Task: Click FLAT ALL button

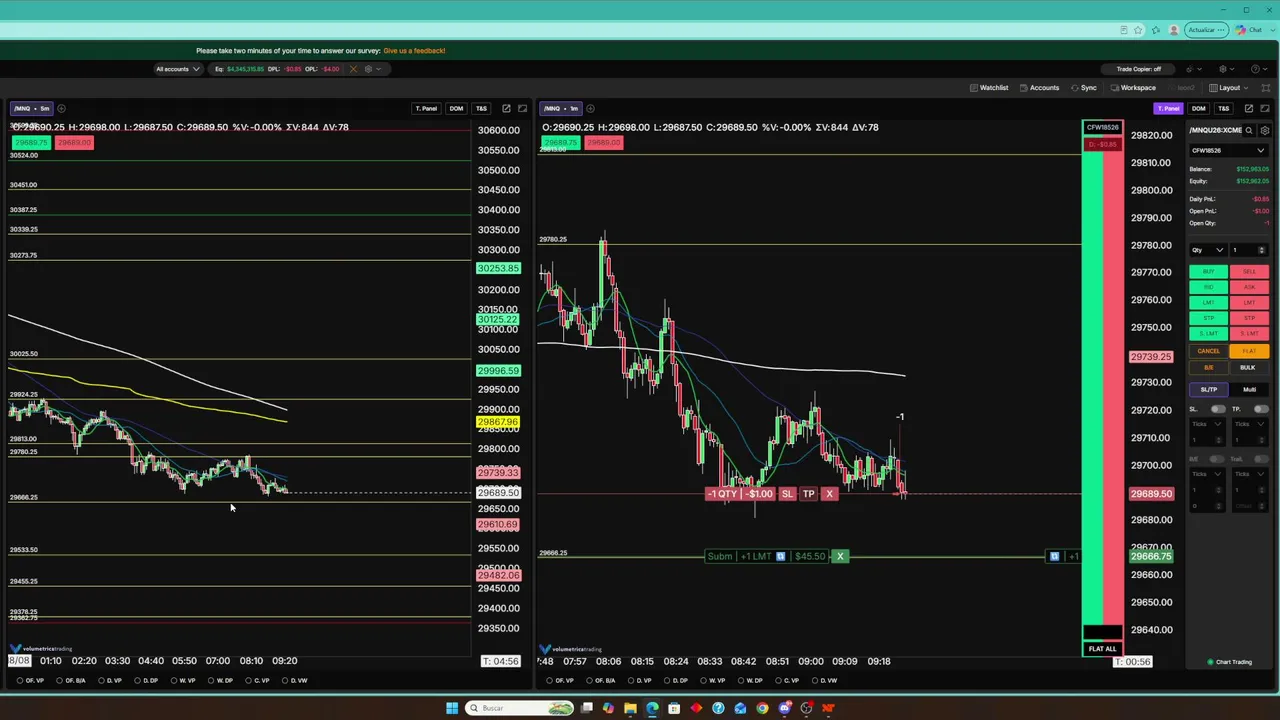Action: [1102, 649]
